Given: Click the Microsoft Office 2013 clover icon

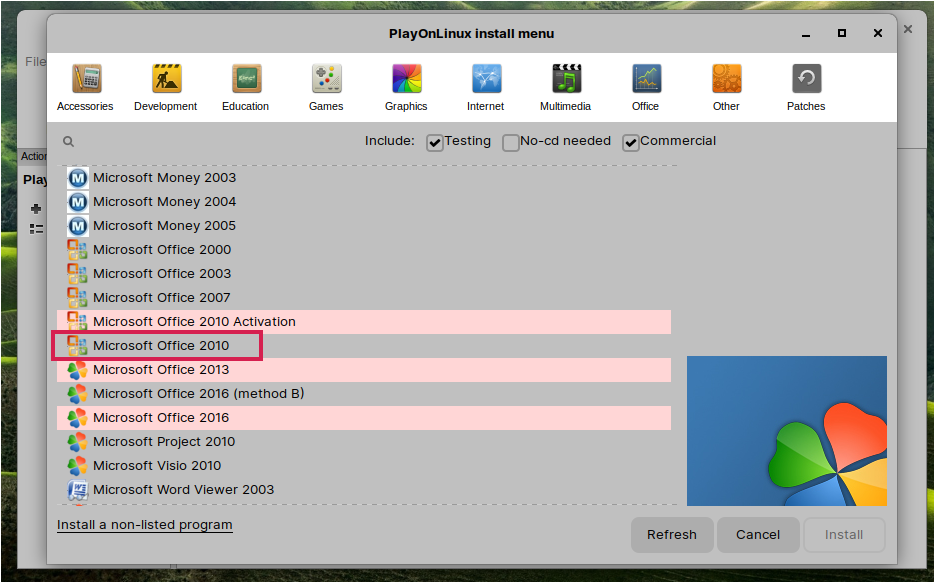Looking at the screenshot, I should pos(77,370).
